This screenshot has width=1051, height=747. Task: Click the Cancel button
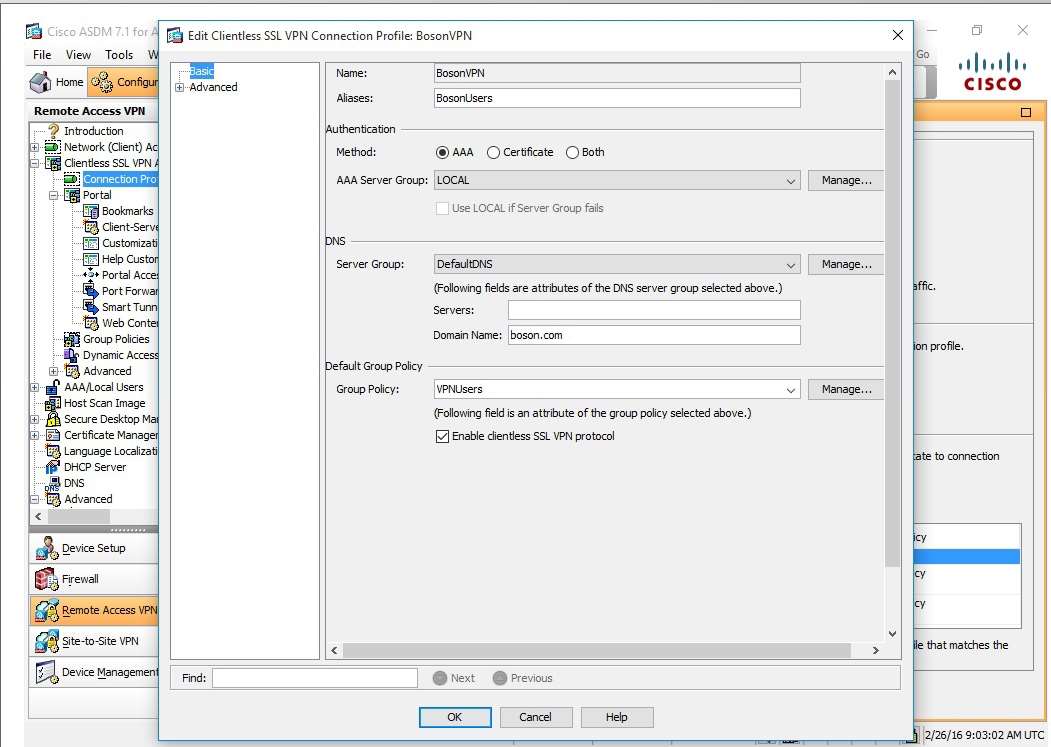(536, 717)
